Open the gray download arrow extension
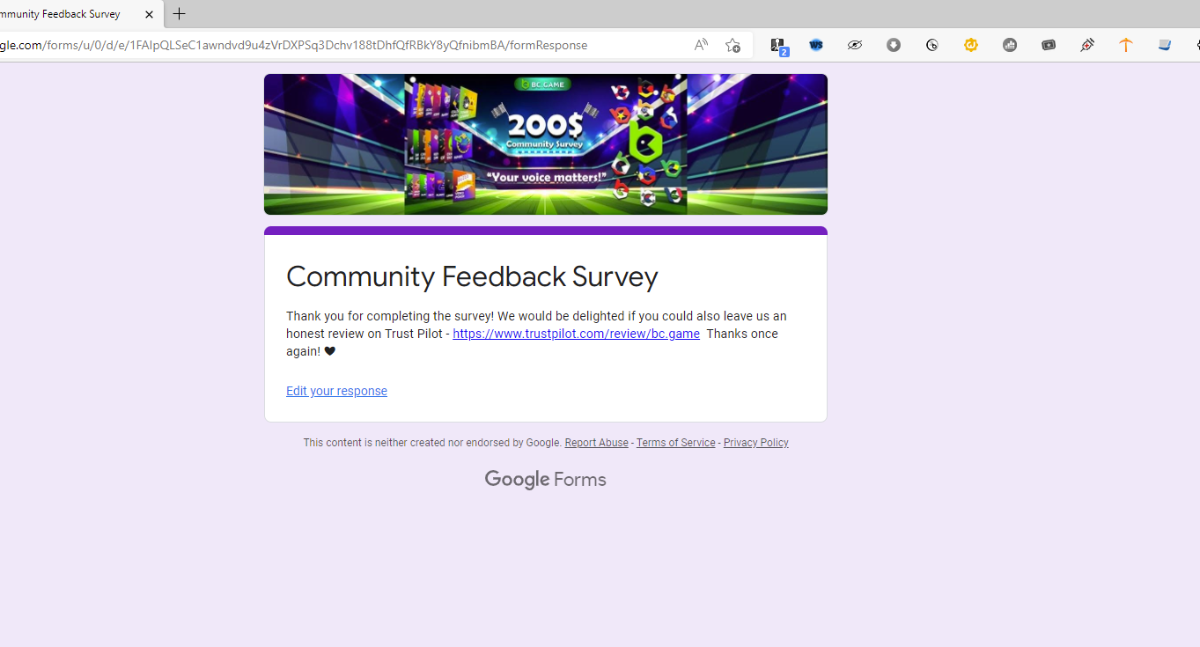Image resolution: width=1200 pixels, height=647 pixels. [894, 45]
